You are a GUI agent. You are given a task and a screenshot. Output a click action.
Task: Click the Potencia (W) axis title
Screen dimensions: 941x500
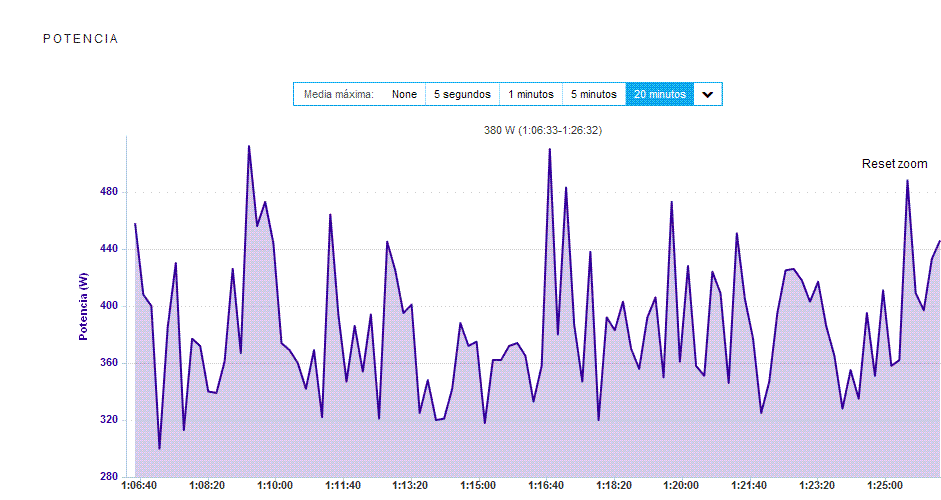click(x=85, y=306)
